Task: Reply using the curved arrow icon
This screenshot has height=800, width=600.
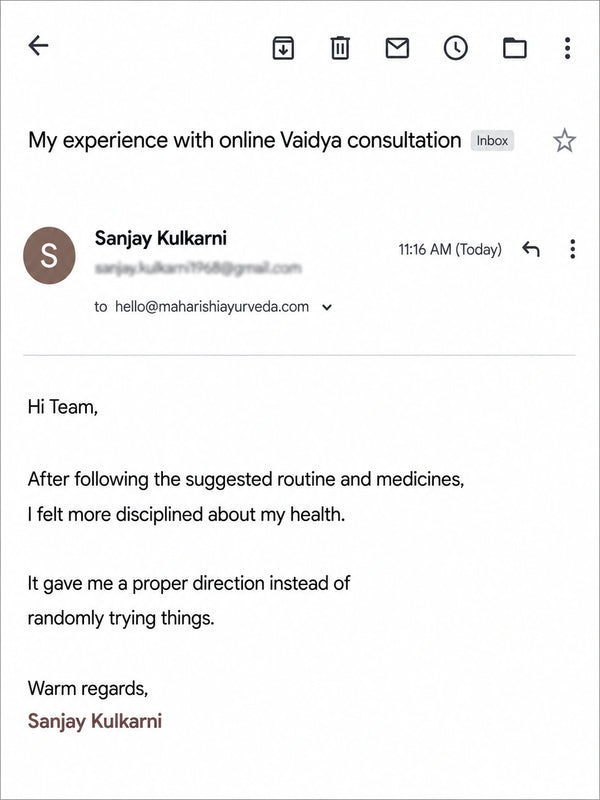Action: [531, 249]
